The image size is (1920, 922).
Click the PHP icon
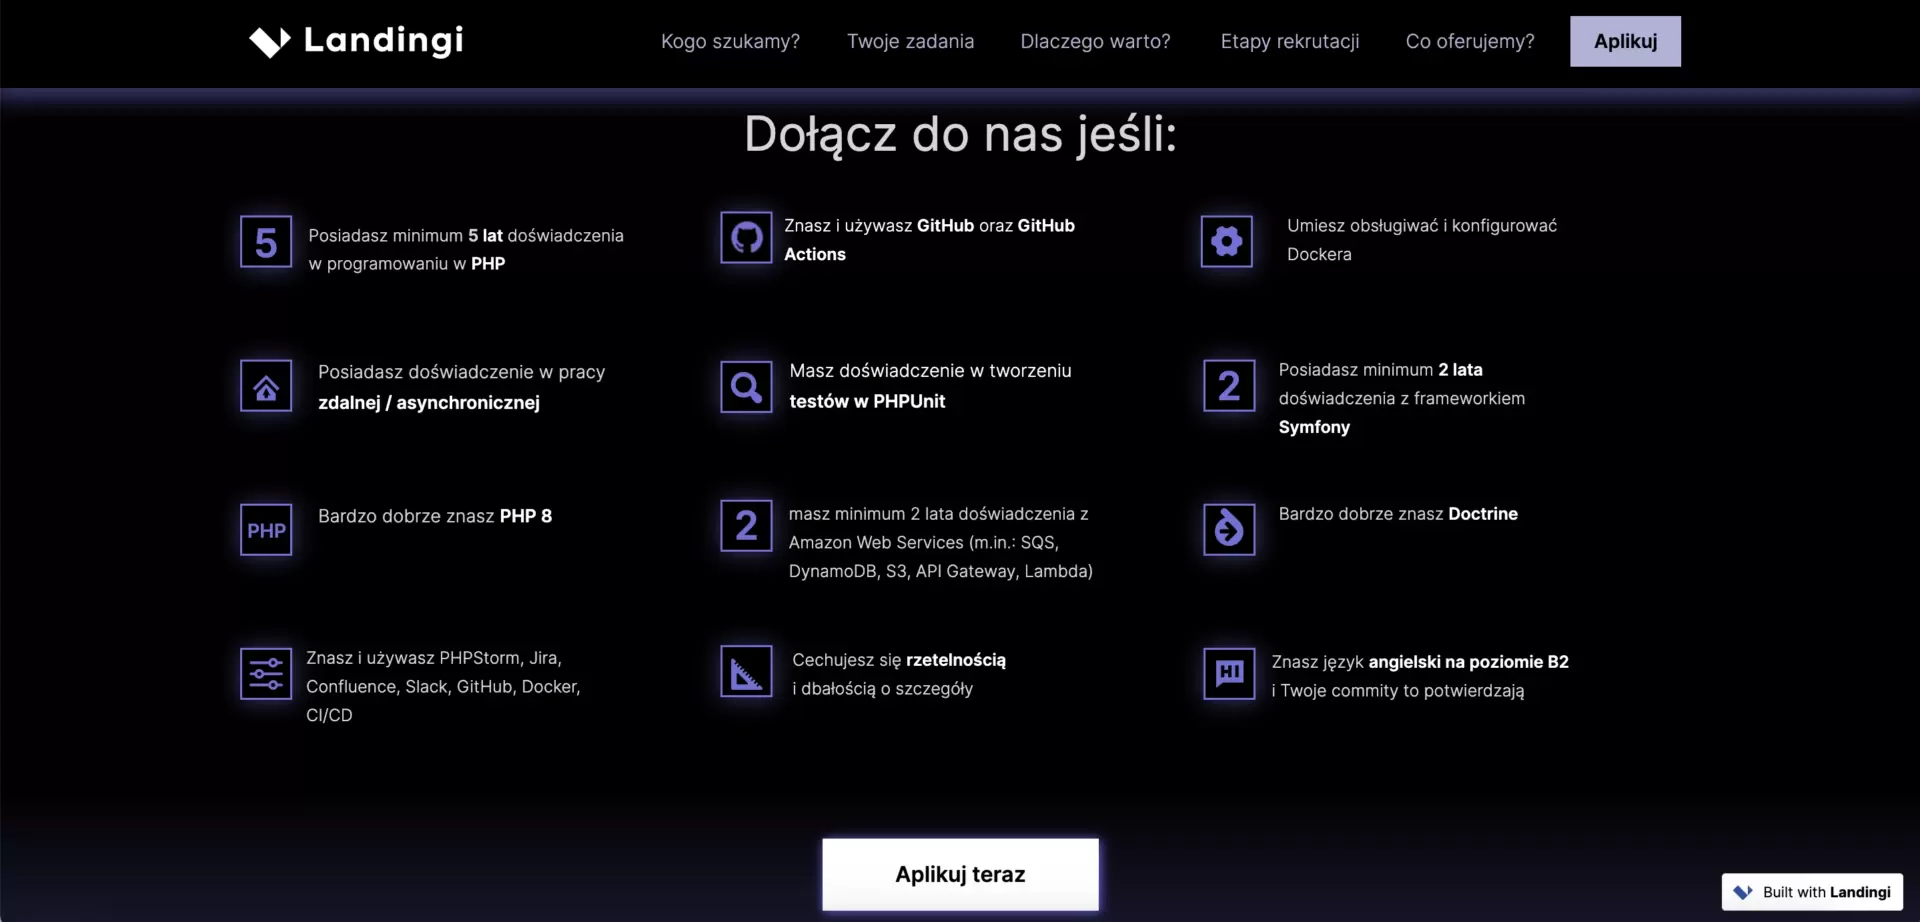(265, 529)
